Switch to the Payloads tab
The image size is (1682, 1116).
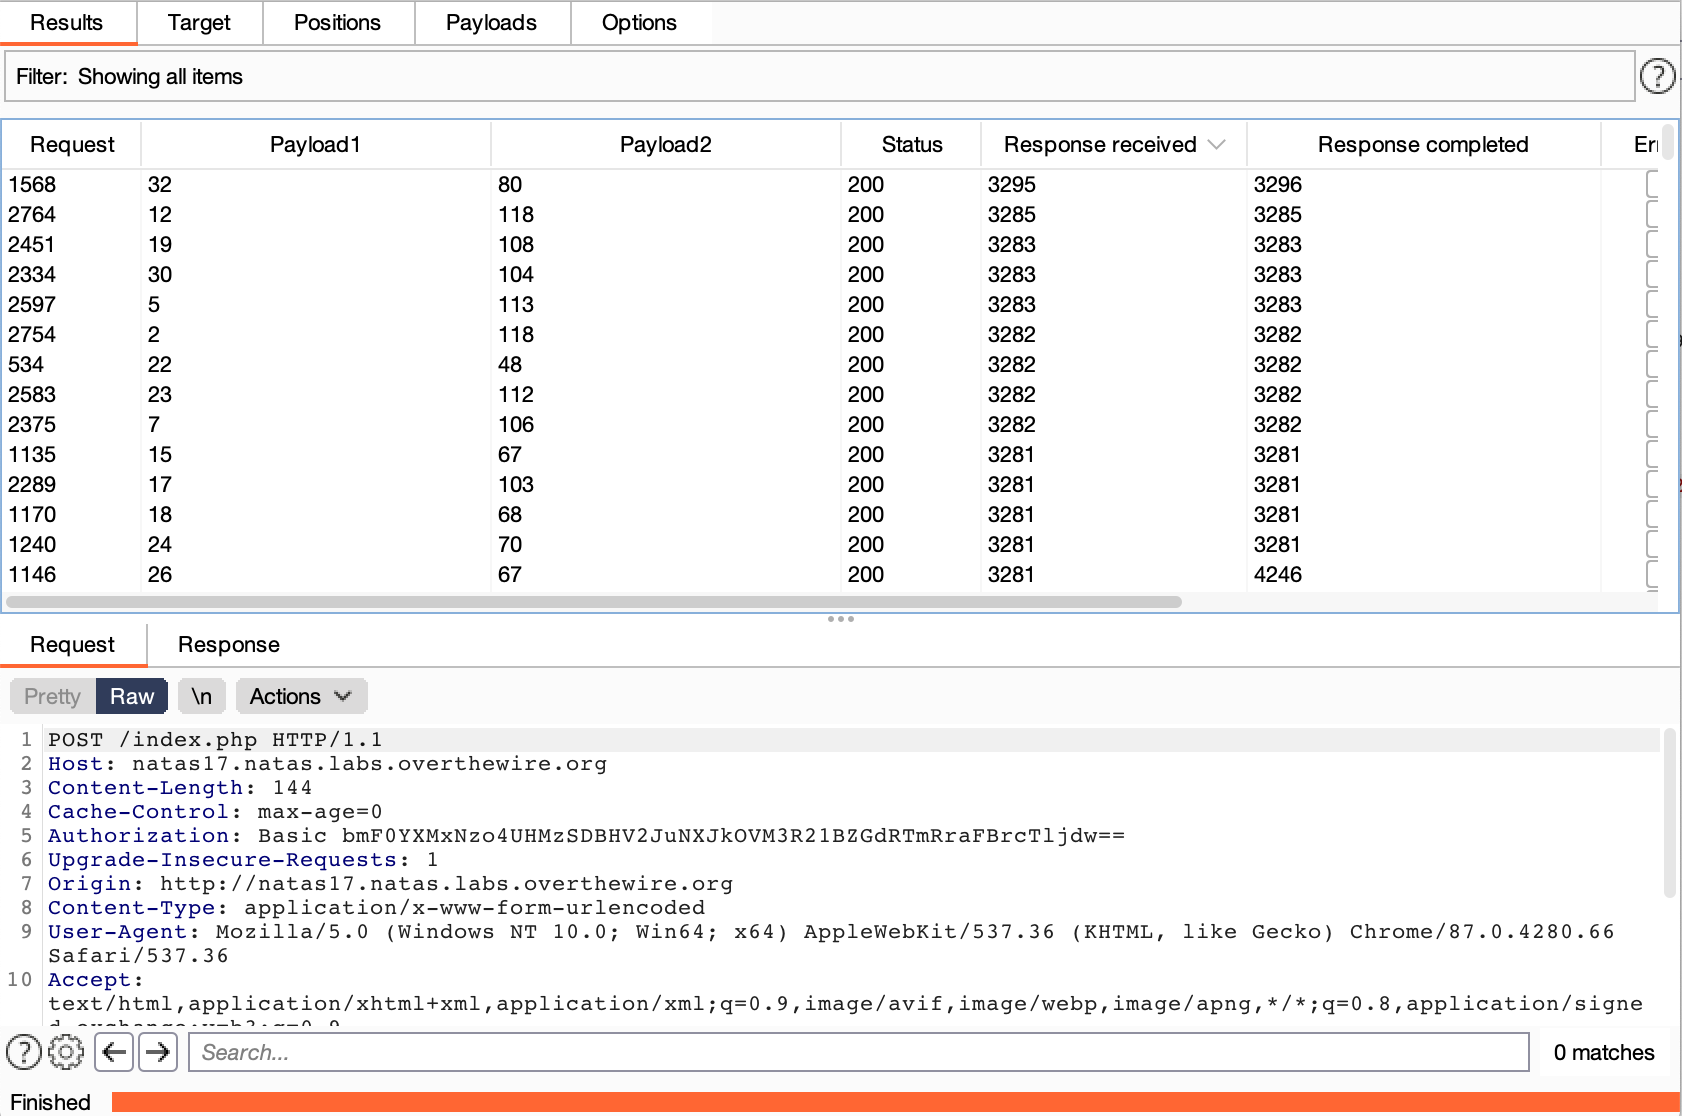tap(491, 23)
